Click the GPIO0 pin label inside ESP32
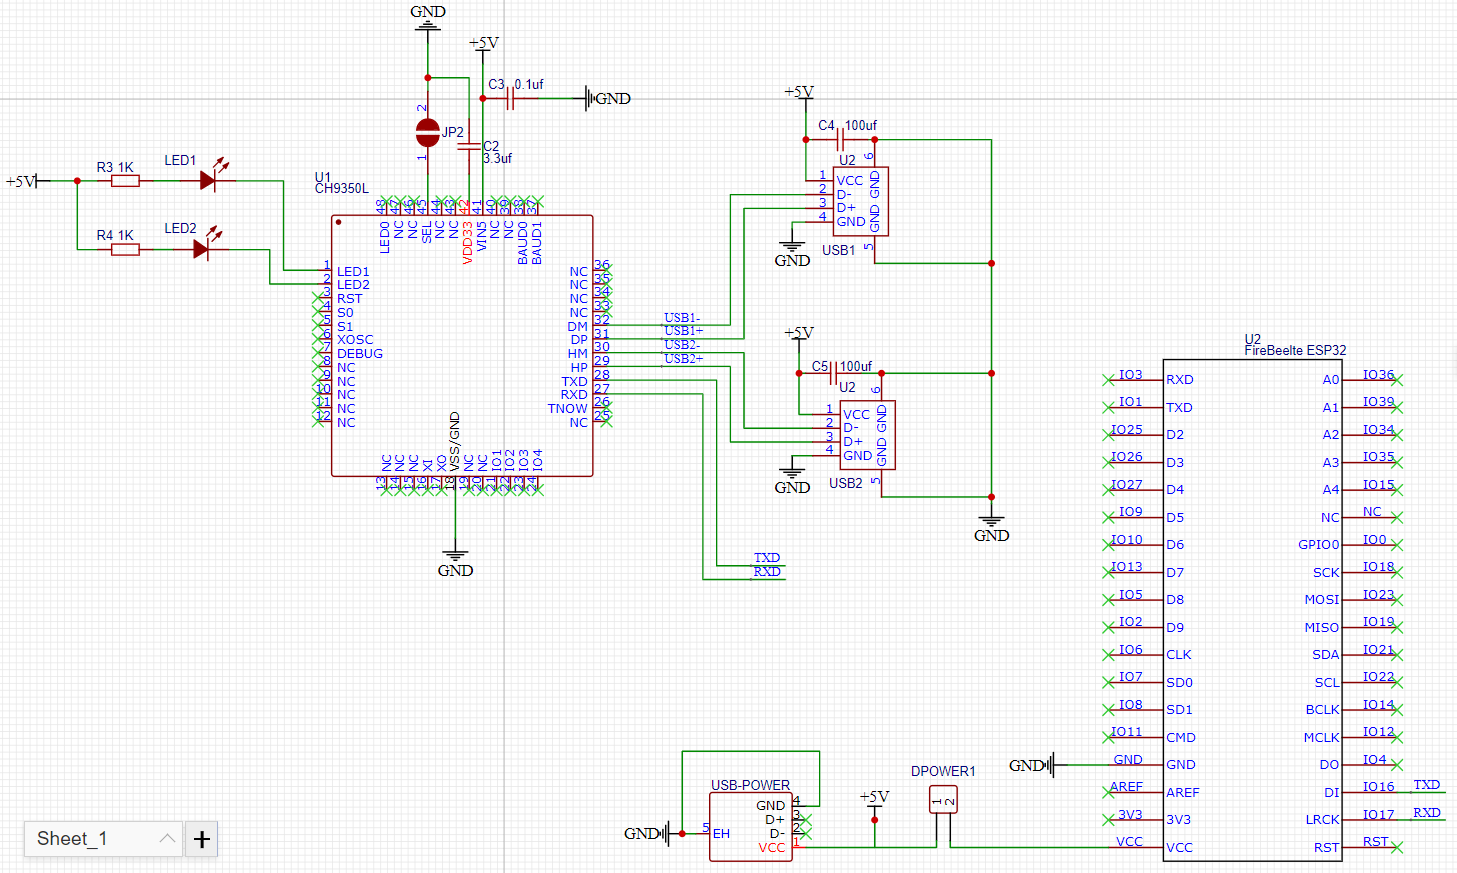This screenshot has width=1457, height=873. [x=1318, y=545]
